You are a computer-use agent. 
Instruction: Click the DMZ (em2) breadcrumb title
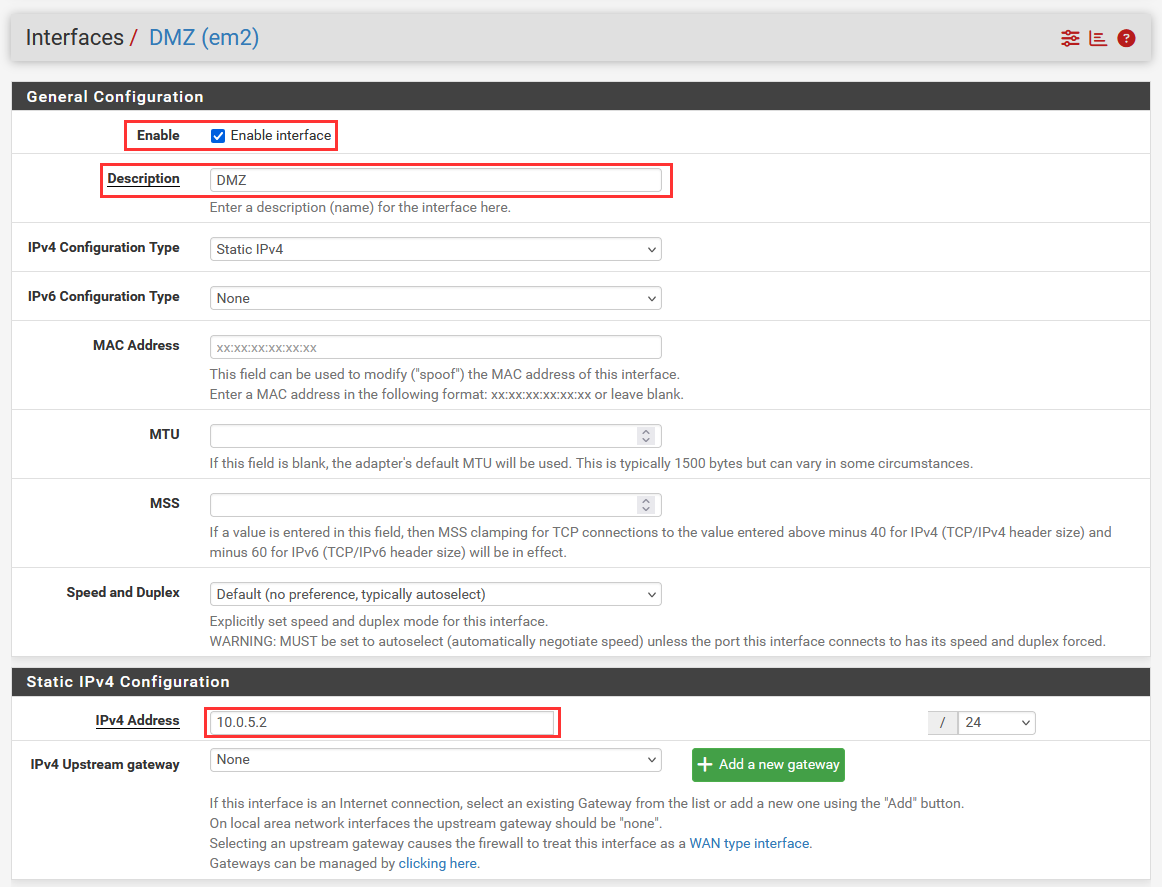point(204,38)
